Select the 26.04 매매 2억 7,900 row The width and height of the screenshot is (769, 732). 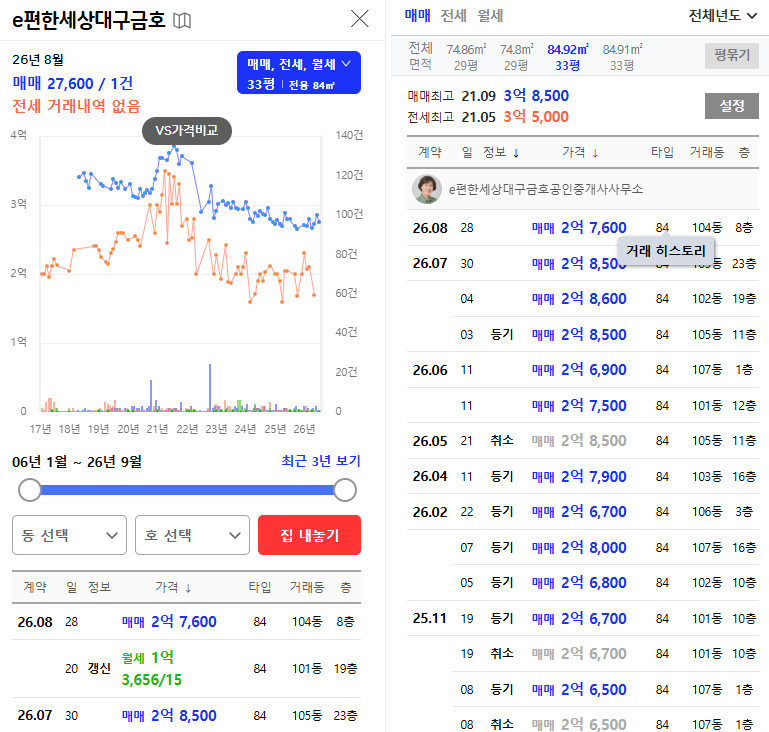pyautogui.click(x=583, y=476)
